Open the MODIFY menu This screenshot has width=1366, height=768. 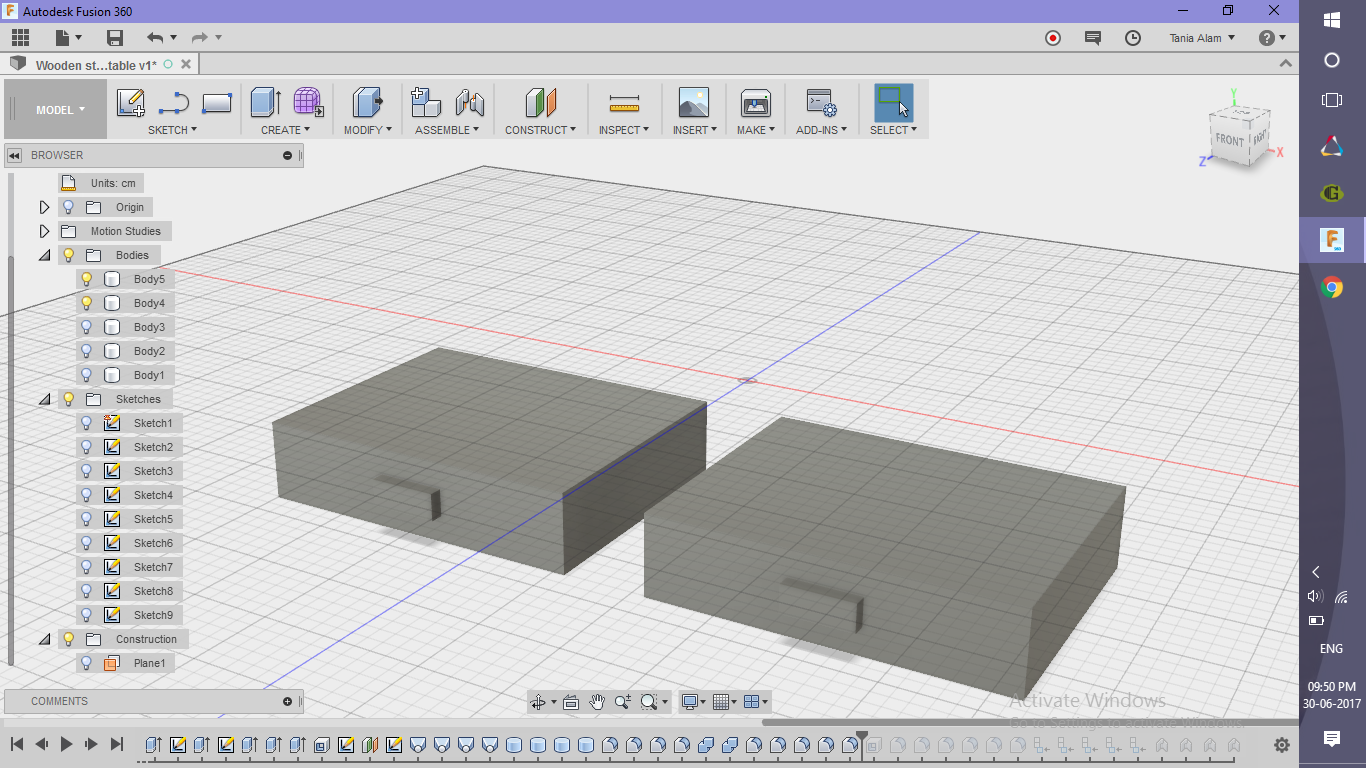click(x=368, y=130)
